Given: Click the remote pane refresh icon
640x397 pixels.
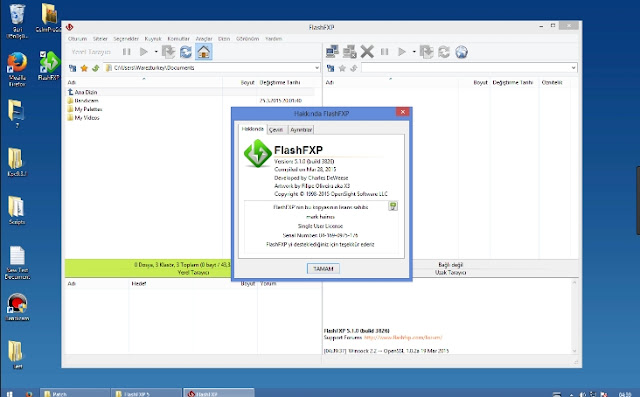Looking at the screenshot, I should click(x=444, y=52).
